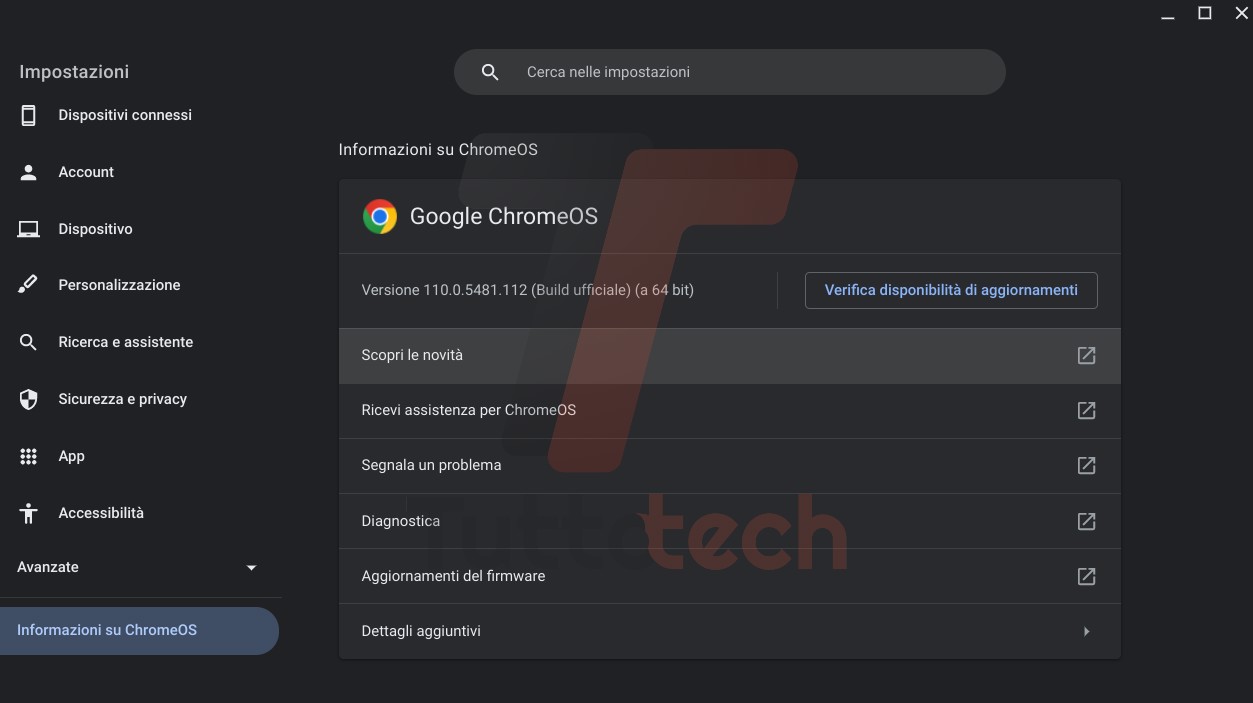This screenshot has height=703, width=1253.
Task: Click the Dispositivi connessi phone icon
Action: 28,115
